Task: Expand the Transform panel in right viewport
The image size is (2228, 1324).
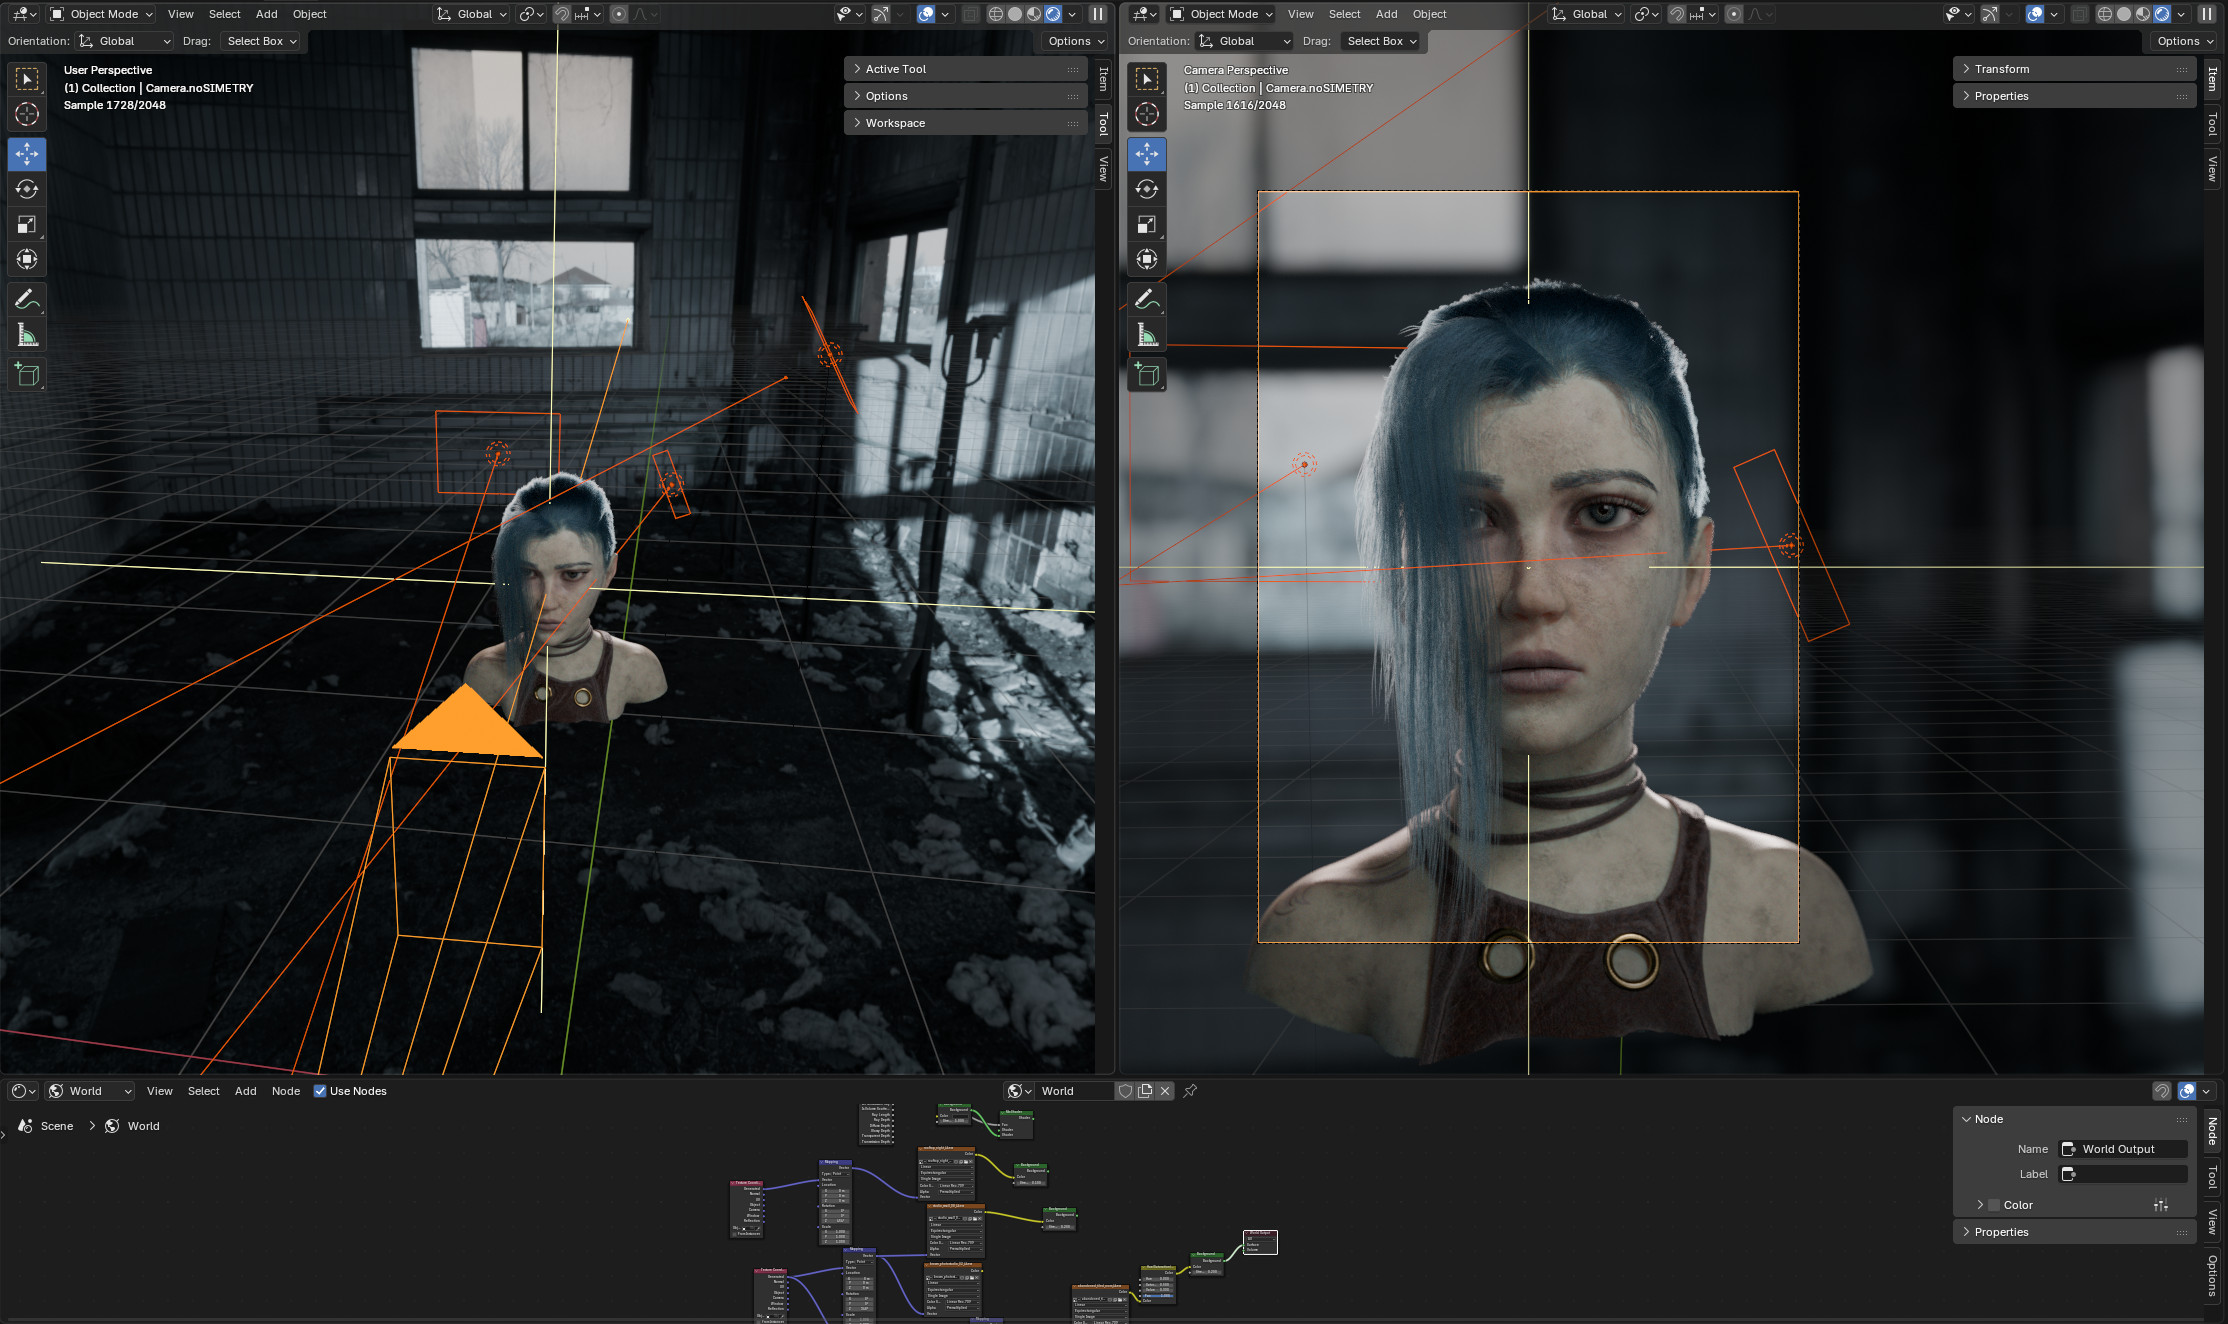Action: tap(2001, 69)
